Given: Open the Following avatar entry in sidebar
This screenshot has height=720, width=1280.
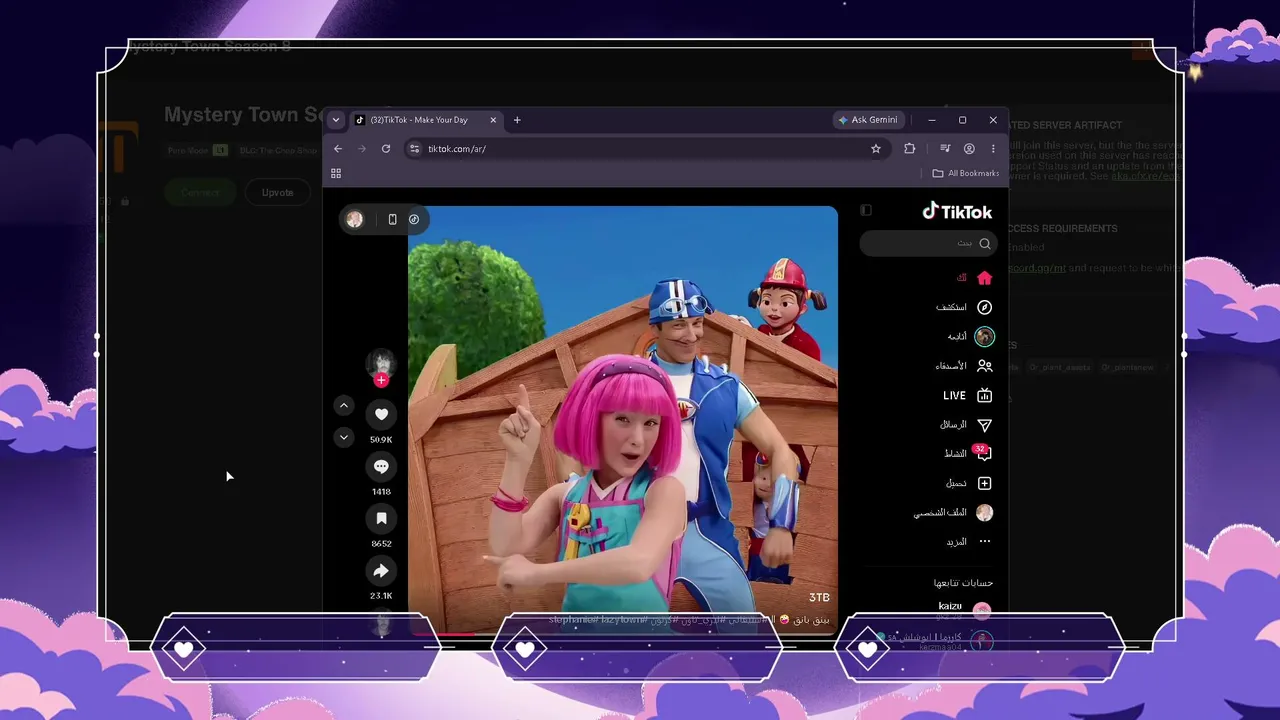Looking at the screenshot, I should click(x=984, y=337).
